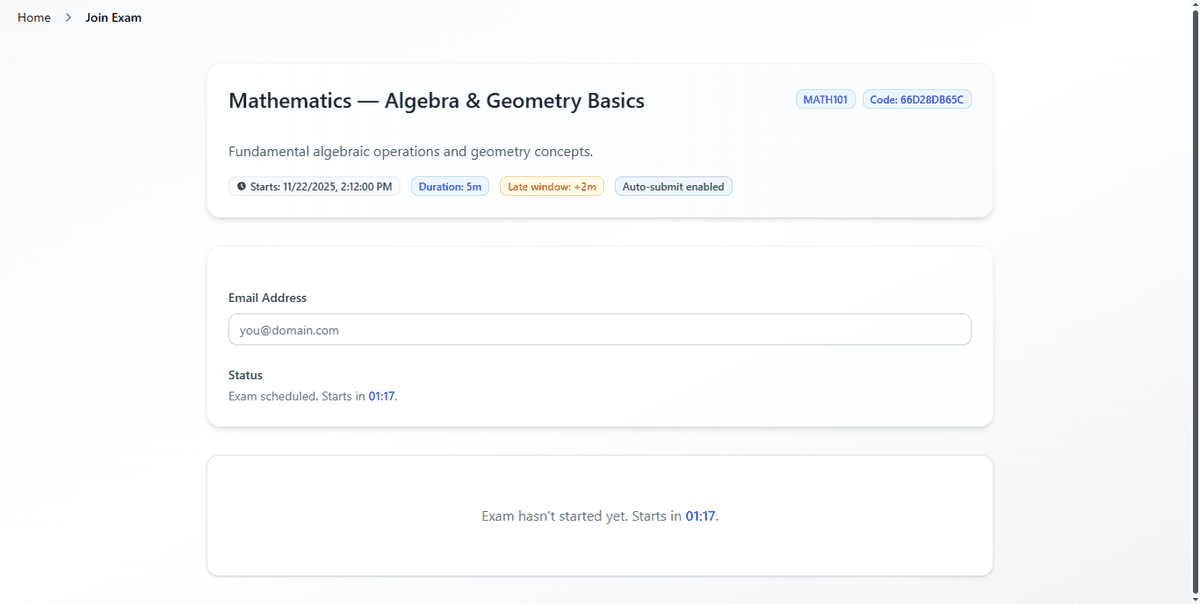Screen dimensions: 1200x604
Task: Click the MATH101 course badge
Action: [x=825, y=100]
